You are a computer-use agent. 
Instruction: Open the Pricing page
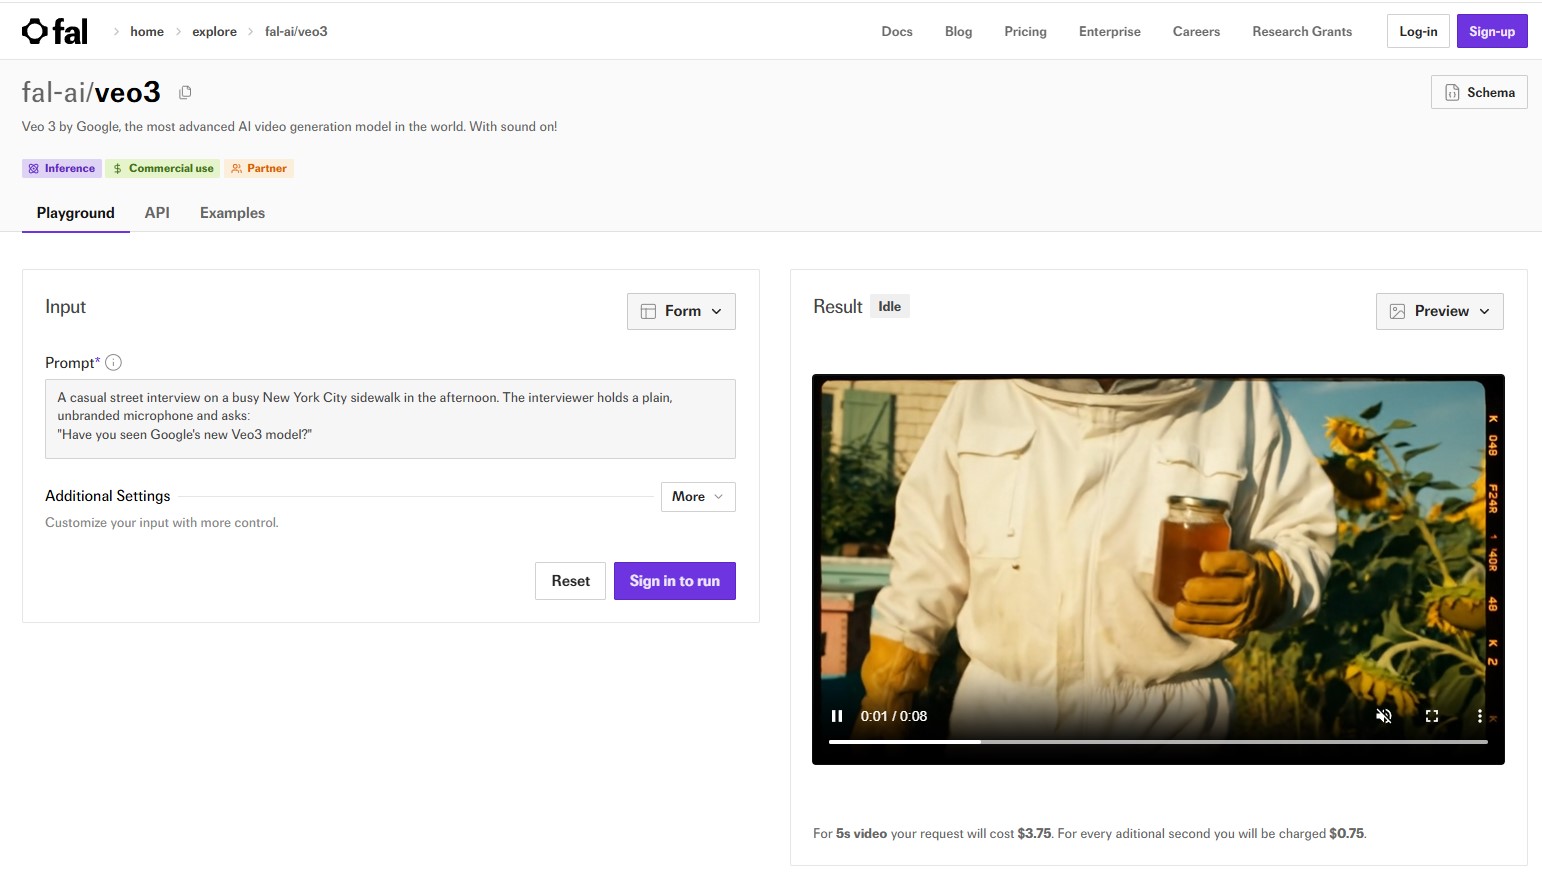(1025, 32)
